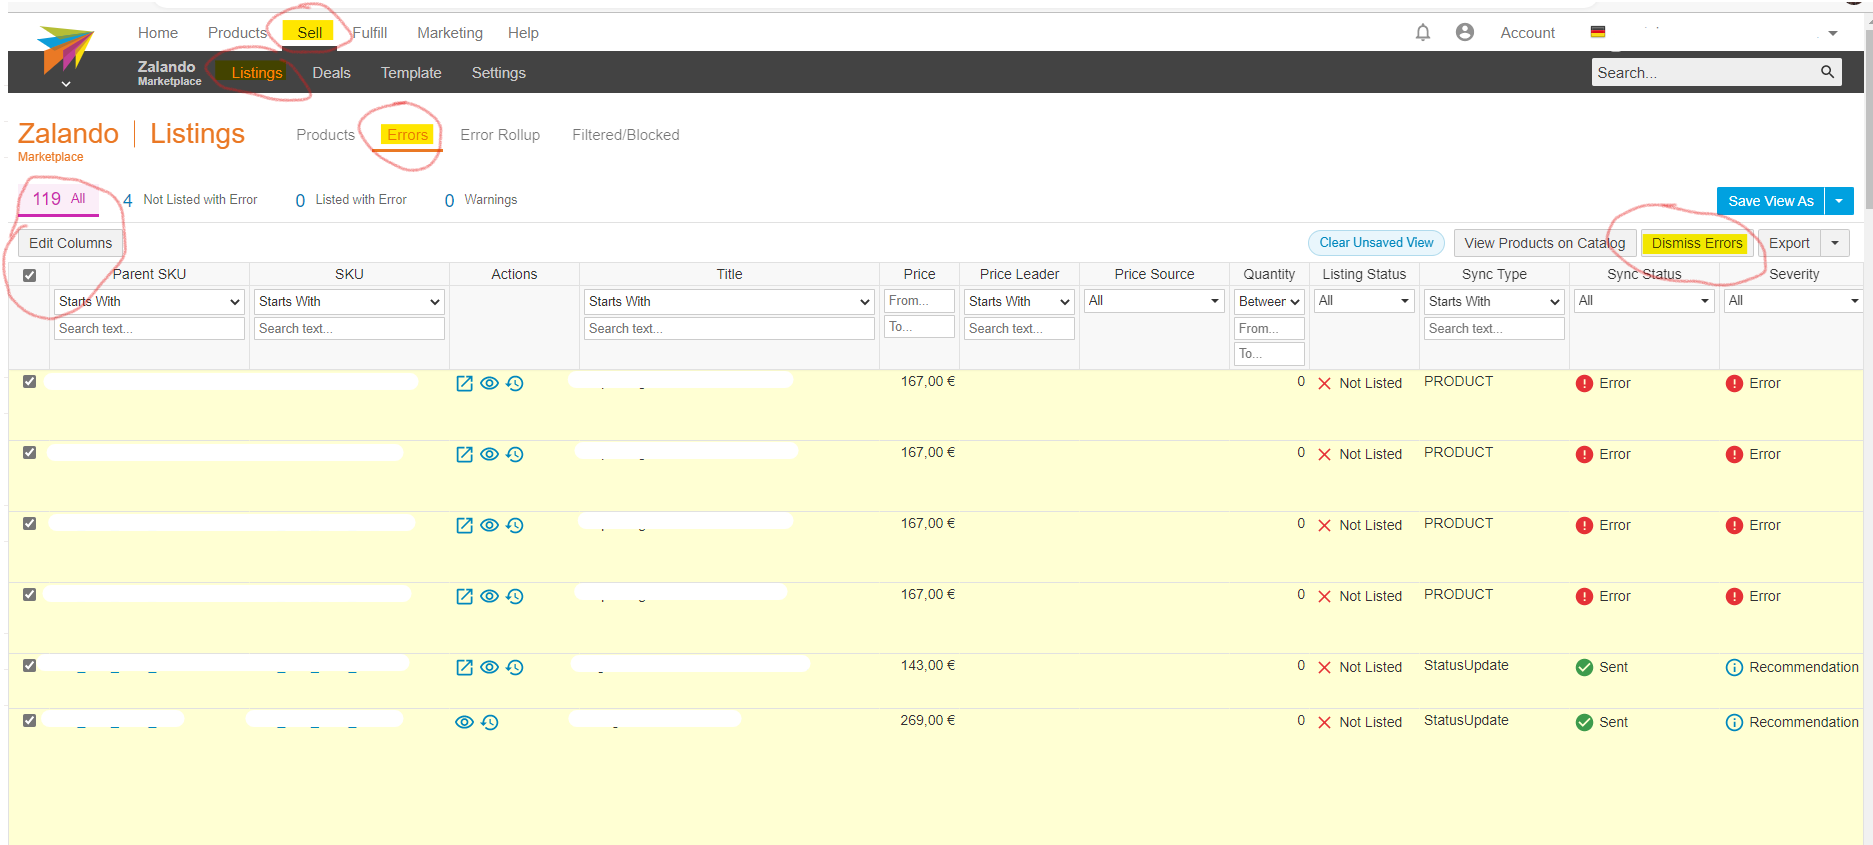Switch to the Deals tab

331,73
